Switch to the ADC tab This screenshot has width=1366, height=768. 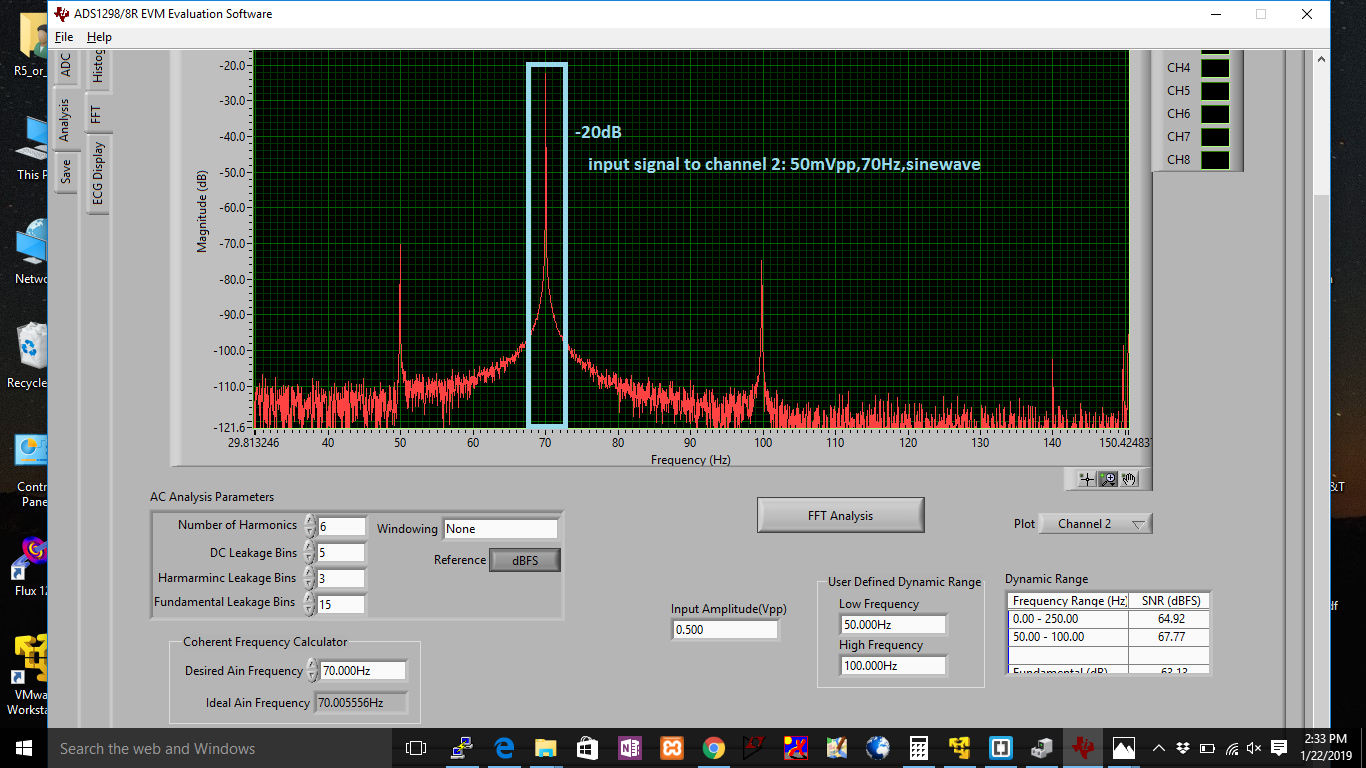(66, 65)
